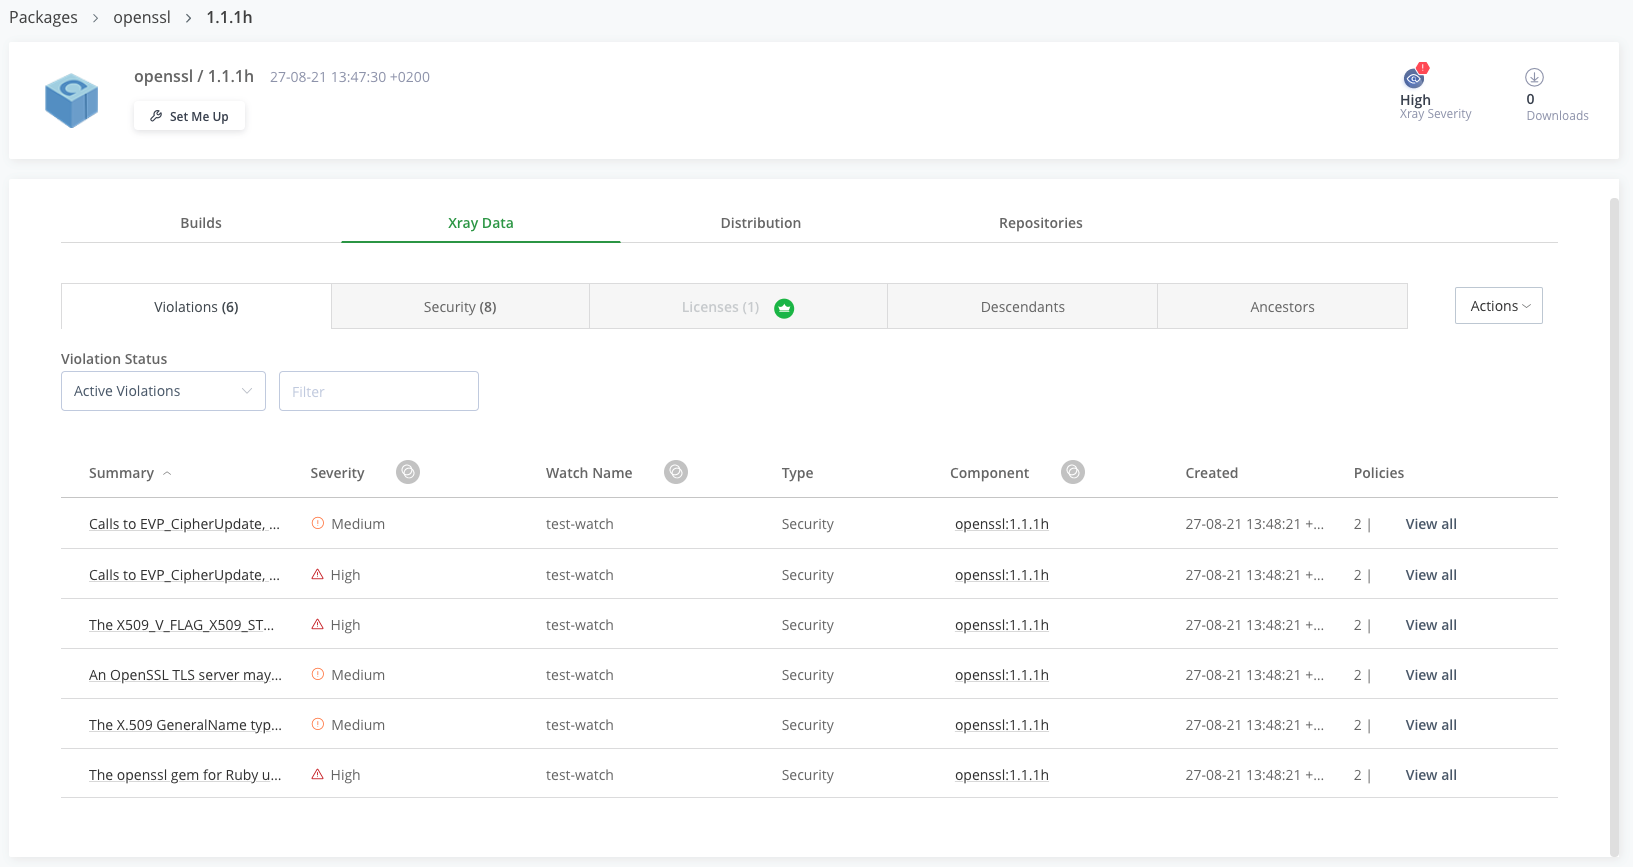This screenshot has height=867, width=1633.
Task: Open The X.509 GeneralName typ... violation
Action: coord(185,725)
